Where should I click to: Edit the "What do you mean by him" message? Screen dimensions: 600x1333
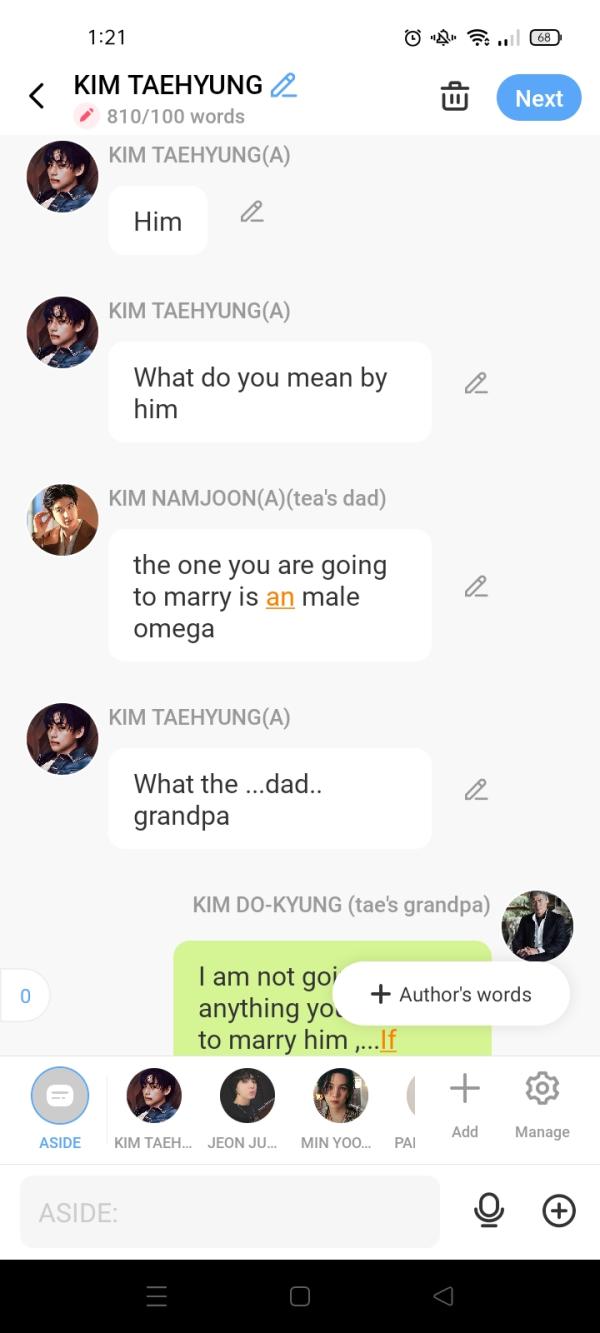coord(476,384)
